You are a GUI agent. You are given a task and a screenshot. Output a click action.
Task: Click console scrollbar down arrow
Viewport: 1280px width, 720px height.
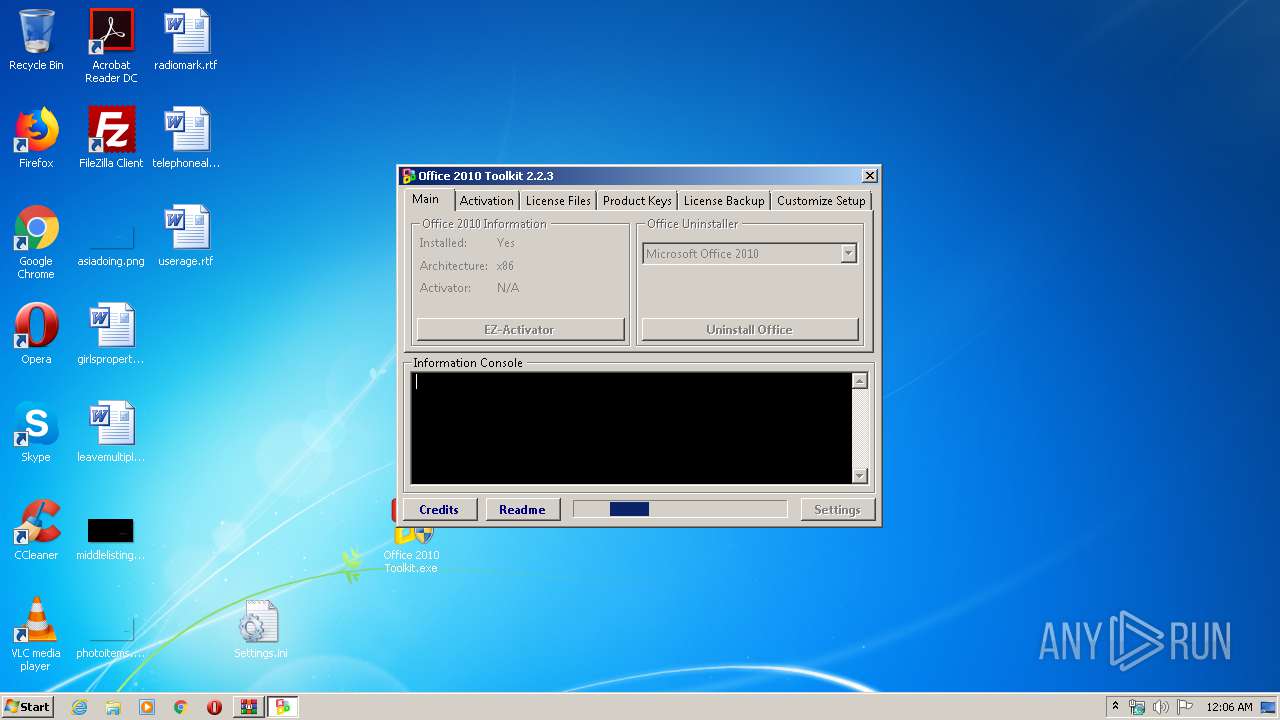point(860,476)
